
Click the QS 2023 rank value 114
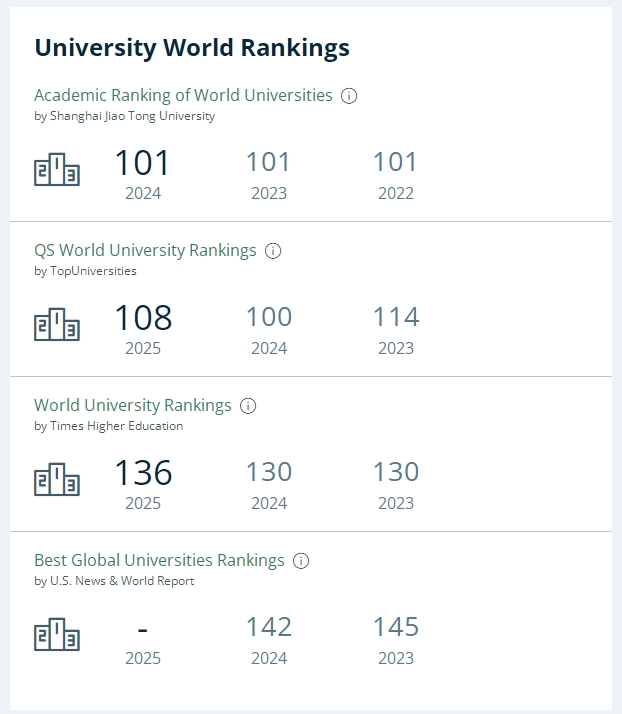396,318
